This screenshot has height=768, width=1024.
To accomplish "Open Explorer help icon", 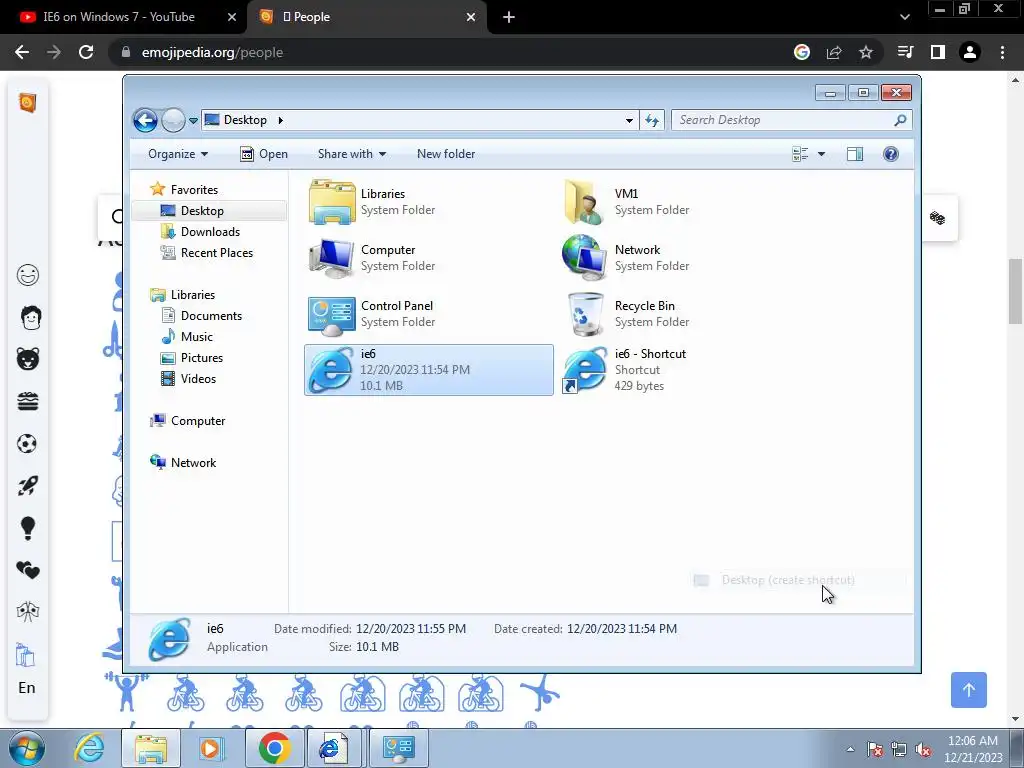I will [x=891, y=154].
